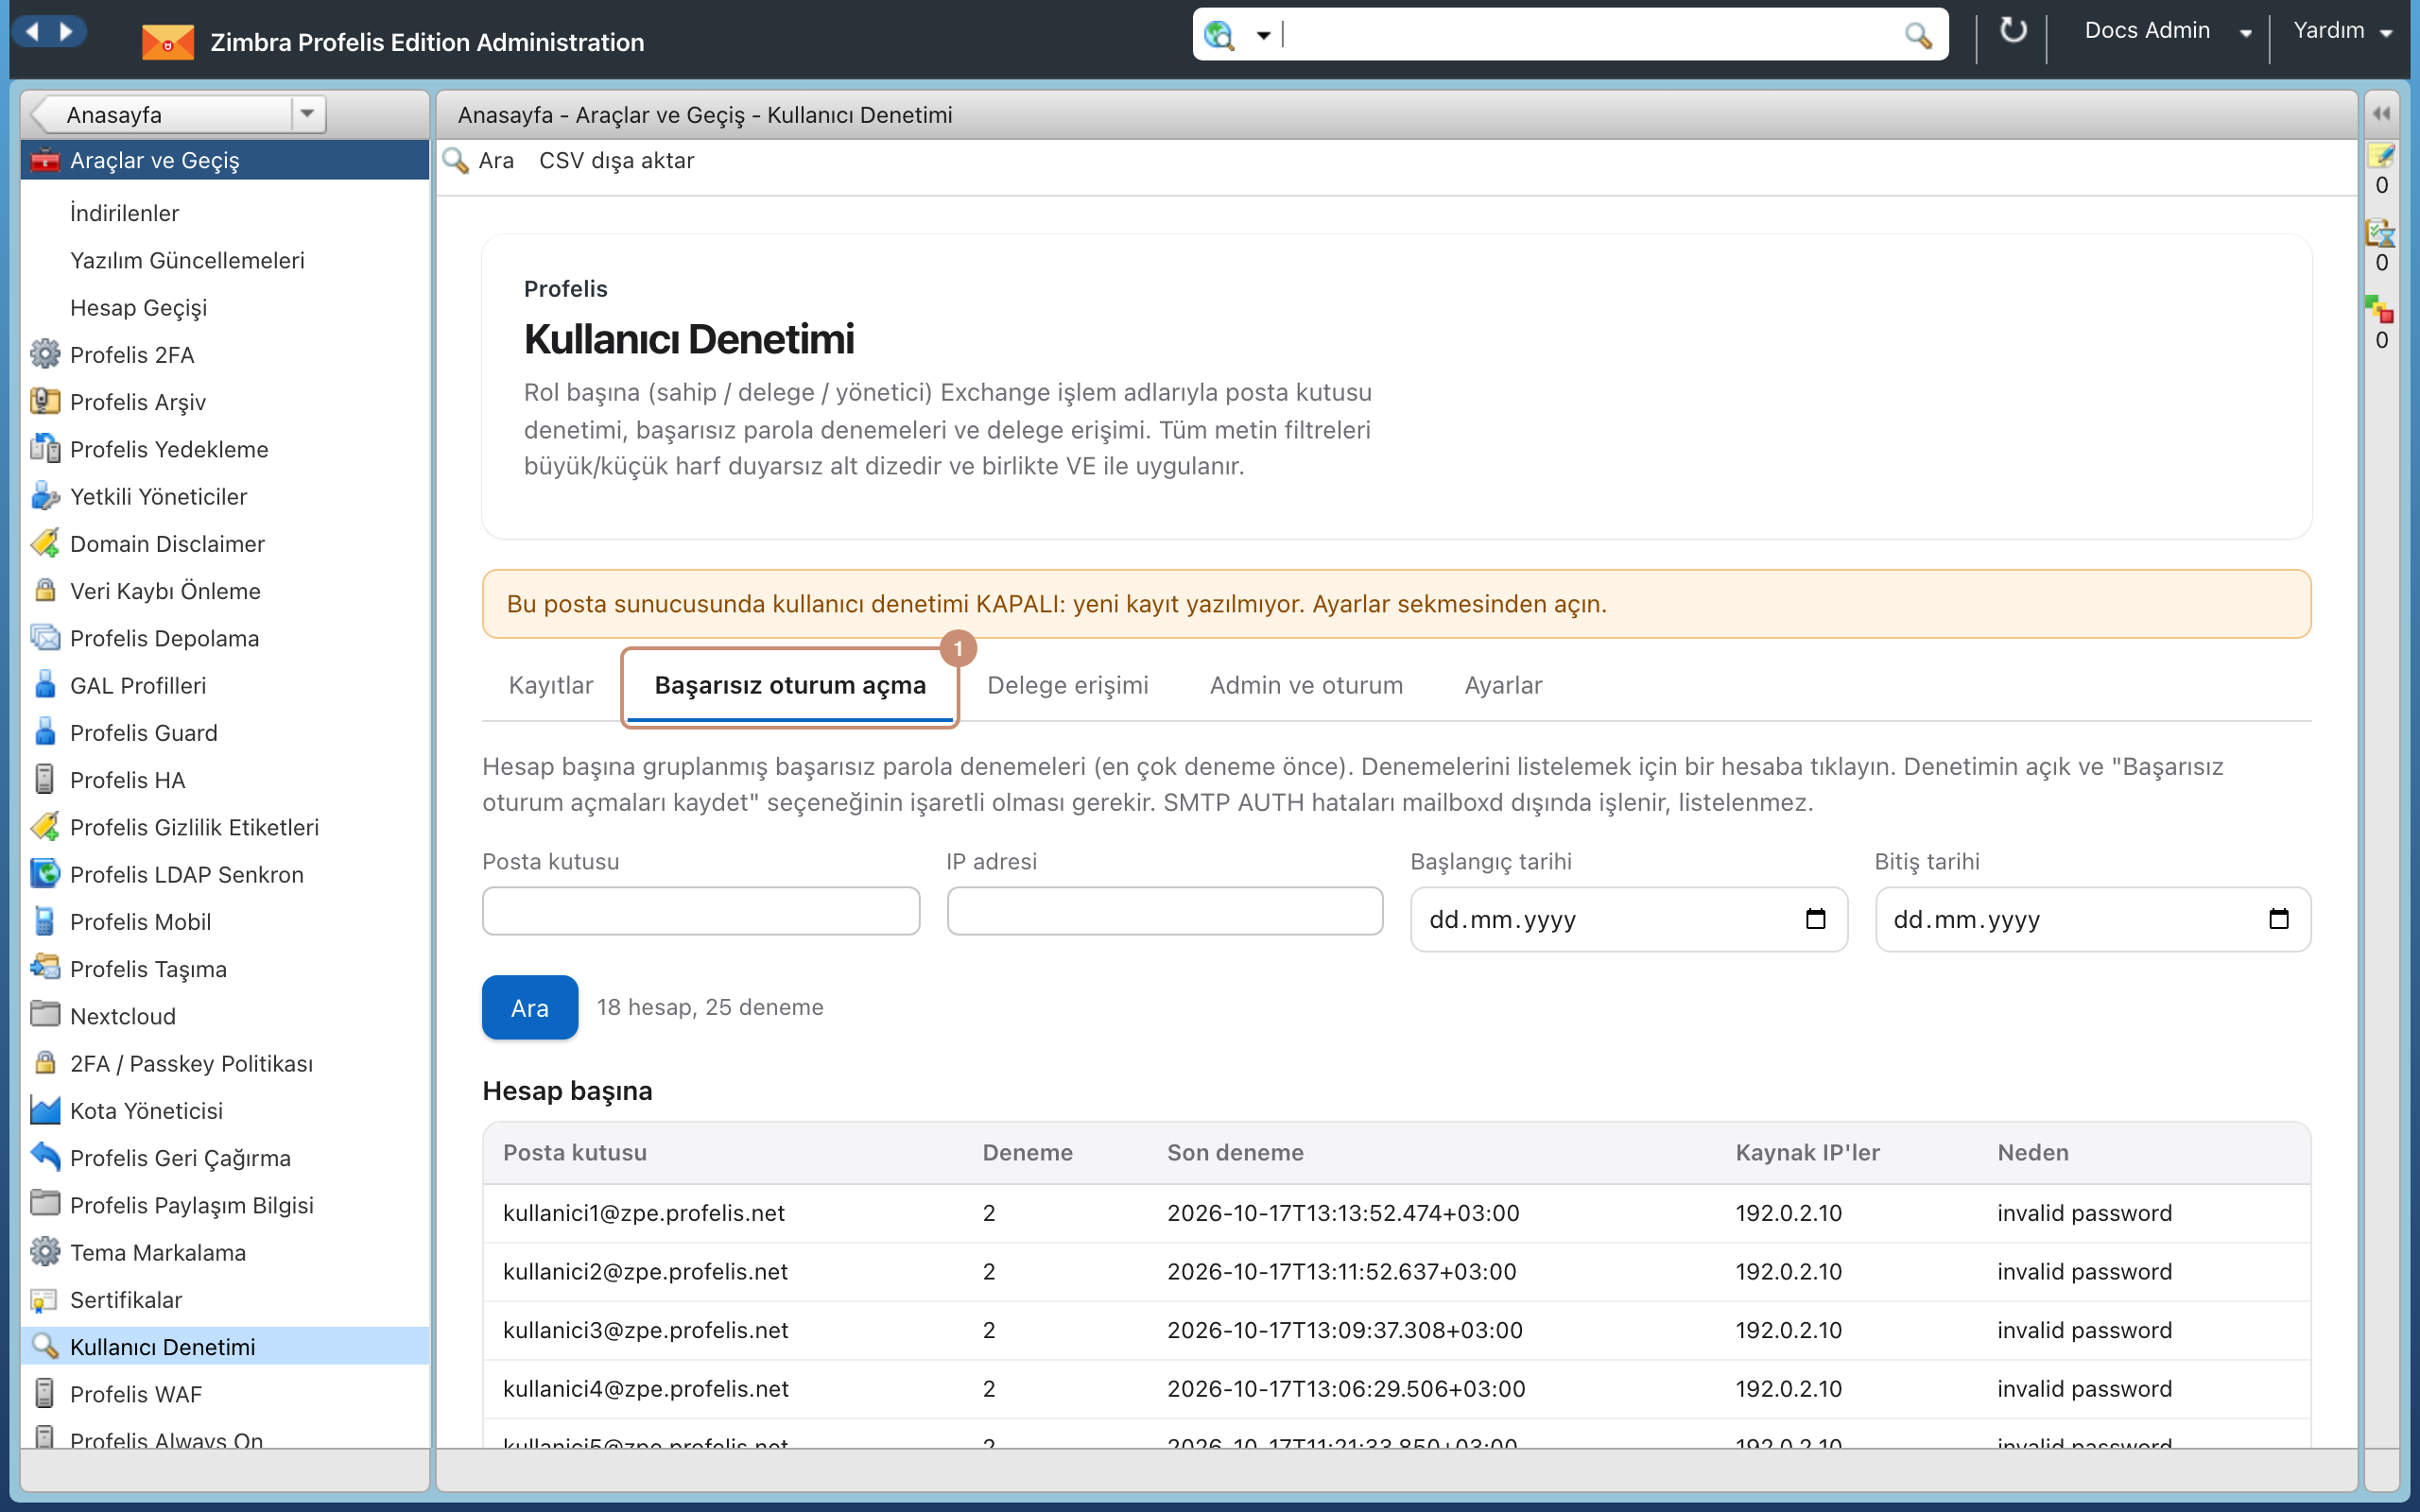The height and width of the screenshot is (1512, 2420).
Task: Switch to the Delege erişimi tab
Action: [1067, 685]
